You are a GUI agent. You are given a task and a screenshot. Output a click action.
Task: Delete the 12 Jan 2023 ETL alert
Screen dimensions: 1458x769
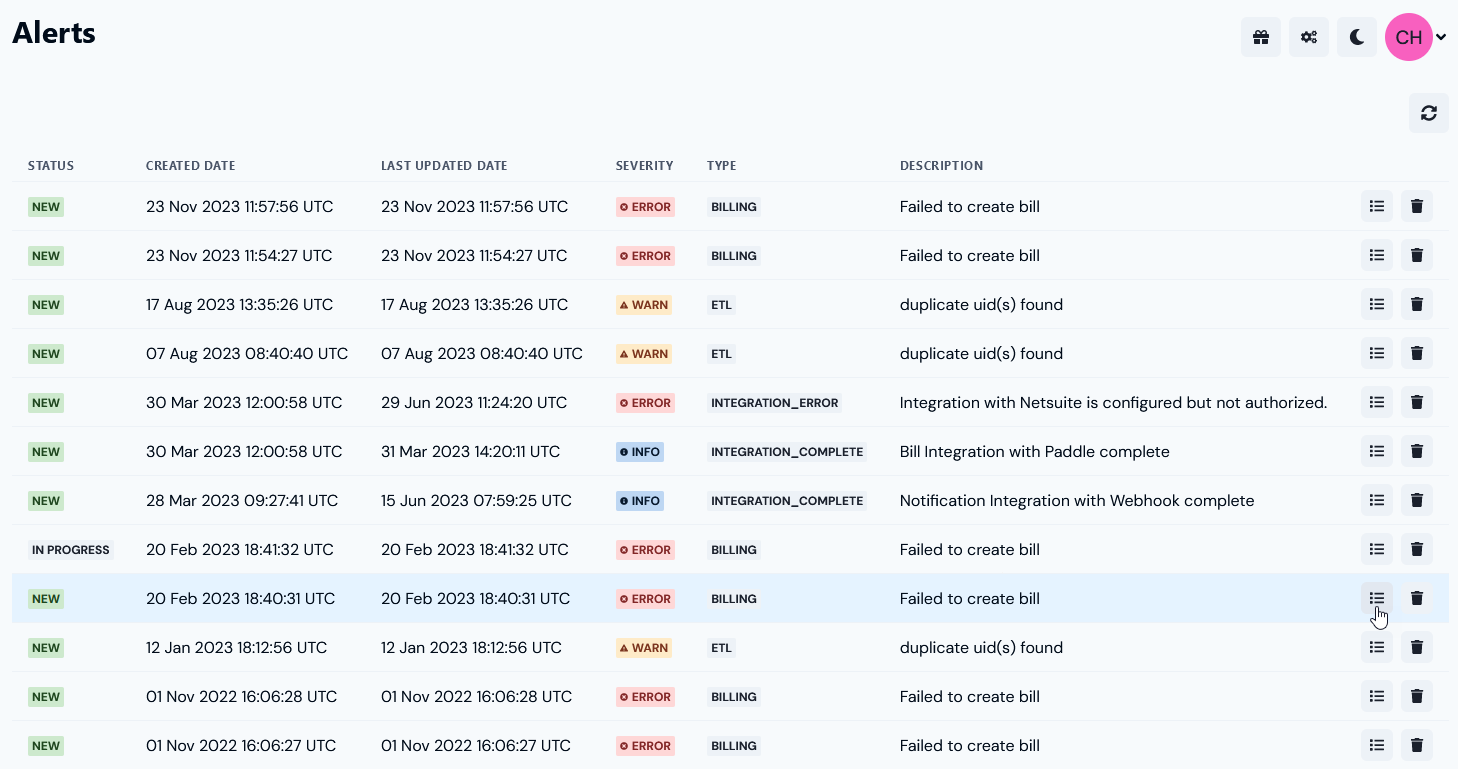click(1416, 647)
